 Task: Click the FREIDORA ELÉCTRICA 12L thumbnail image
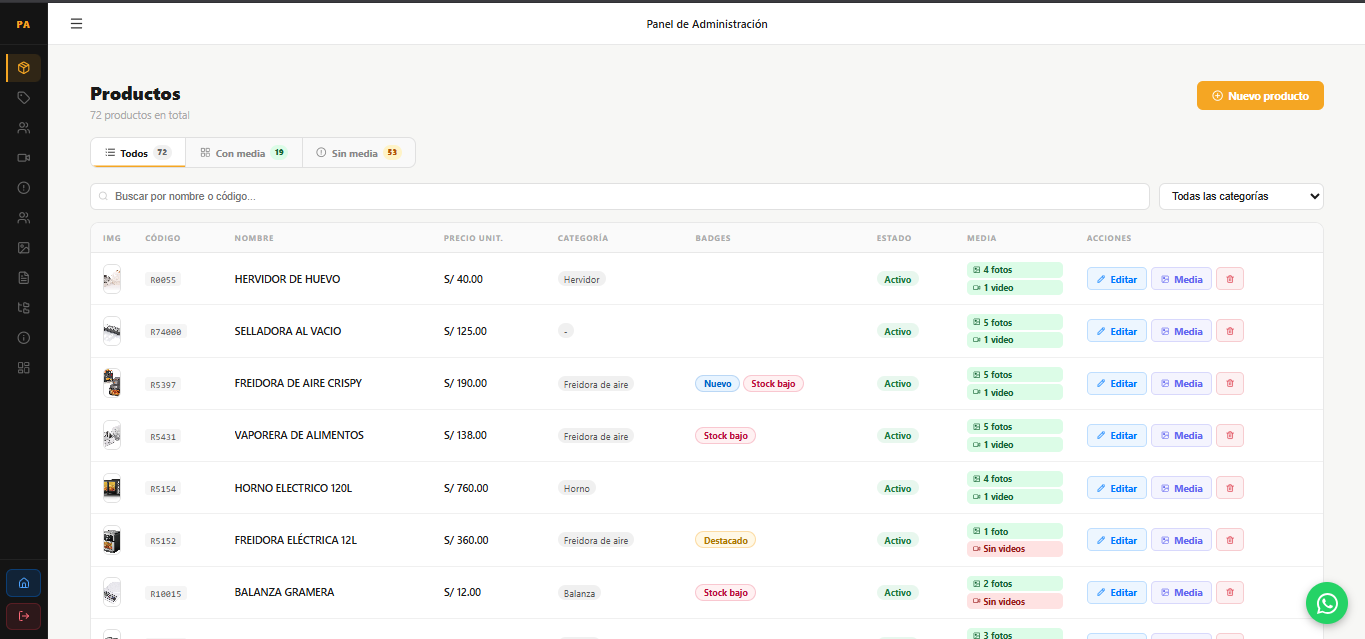coord(112,540)
